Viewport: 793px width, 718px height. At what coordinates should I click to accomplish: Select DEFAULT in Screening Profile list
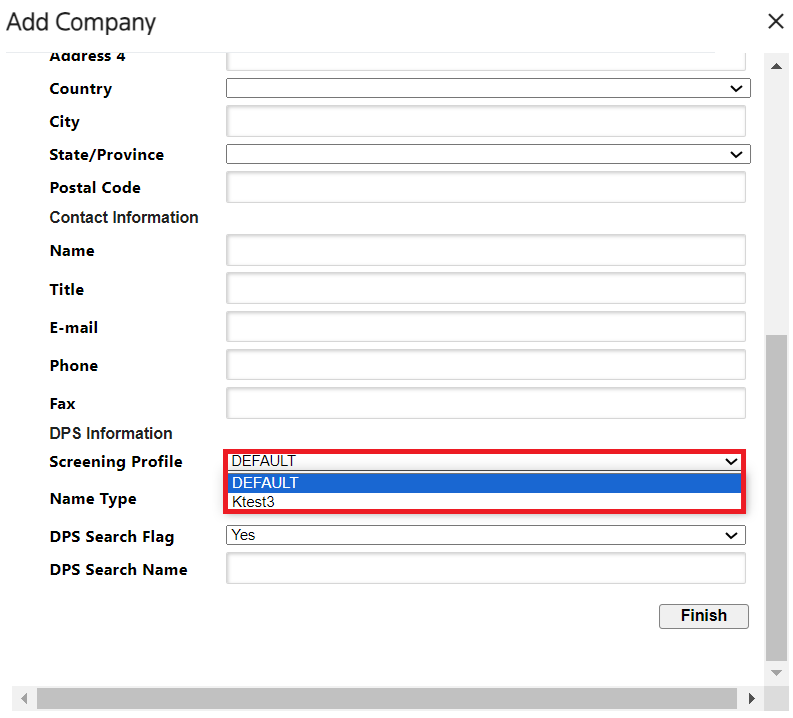tap(485, 483)
